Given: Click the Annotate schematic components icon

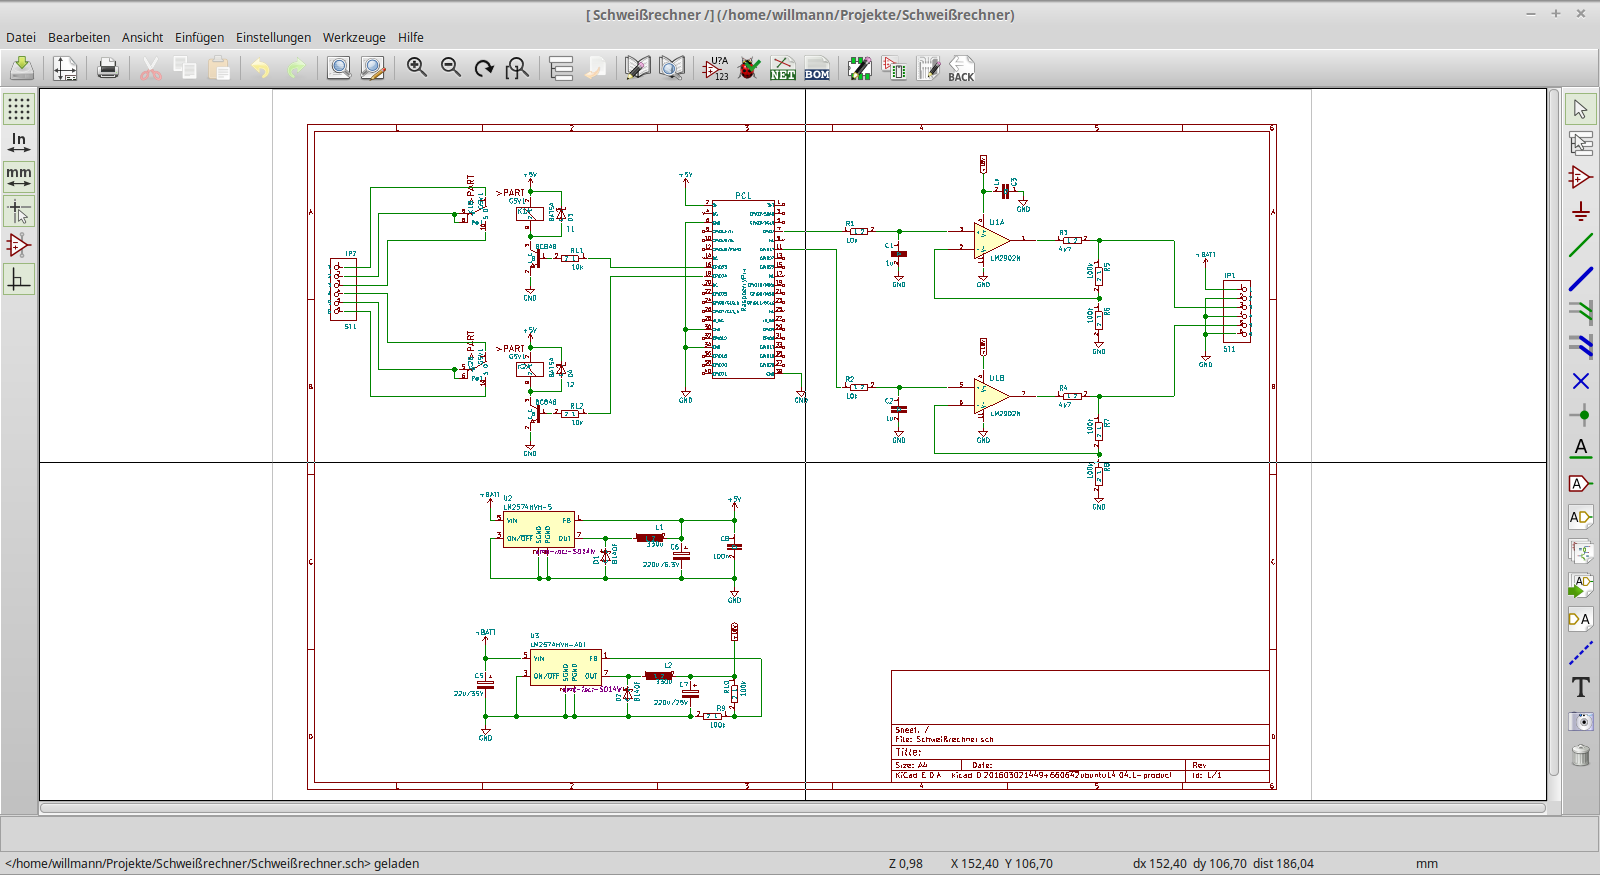Looking at the screenshot, I should tap(716, 68).
